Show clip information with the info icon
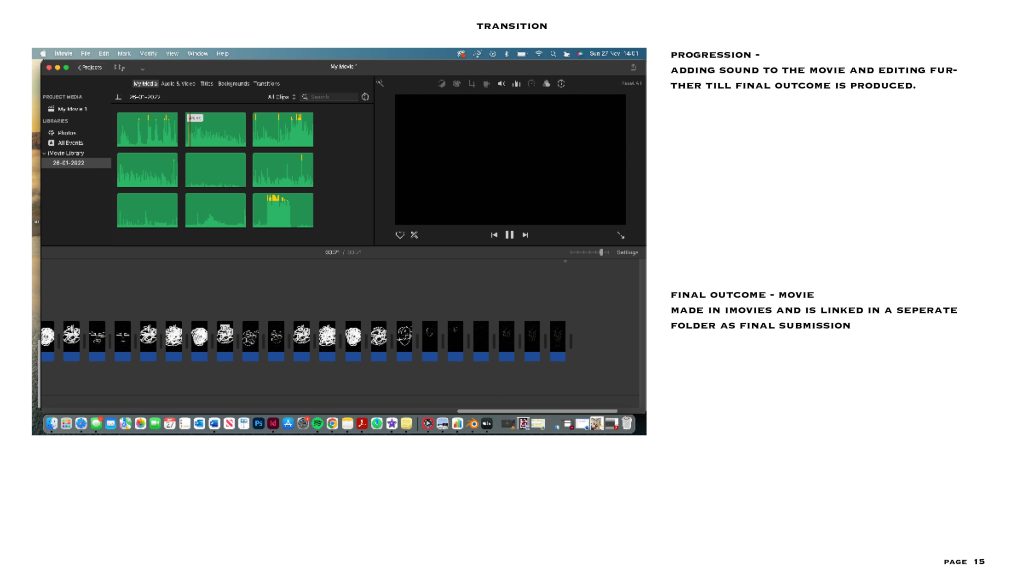Viewport: 1024px width, 576px height. (x=561, y=84)
